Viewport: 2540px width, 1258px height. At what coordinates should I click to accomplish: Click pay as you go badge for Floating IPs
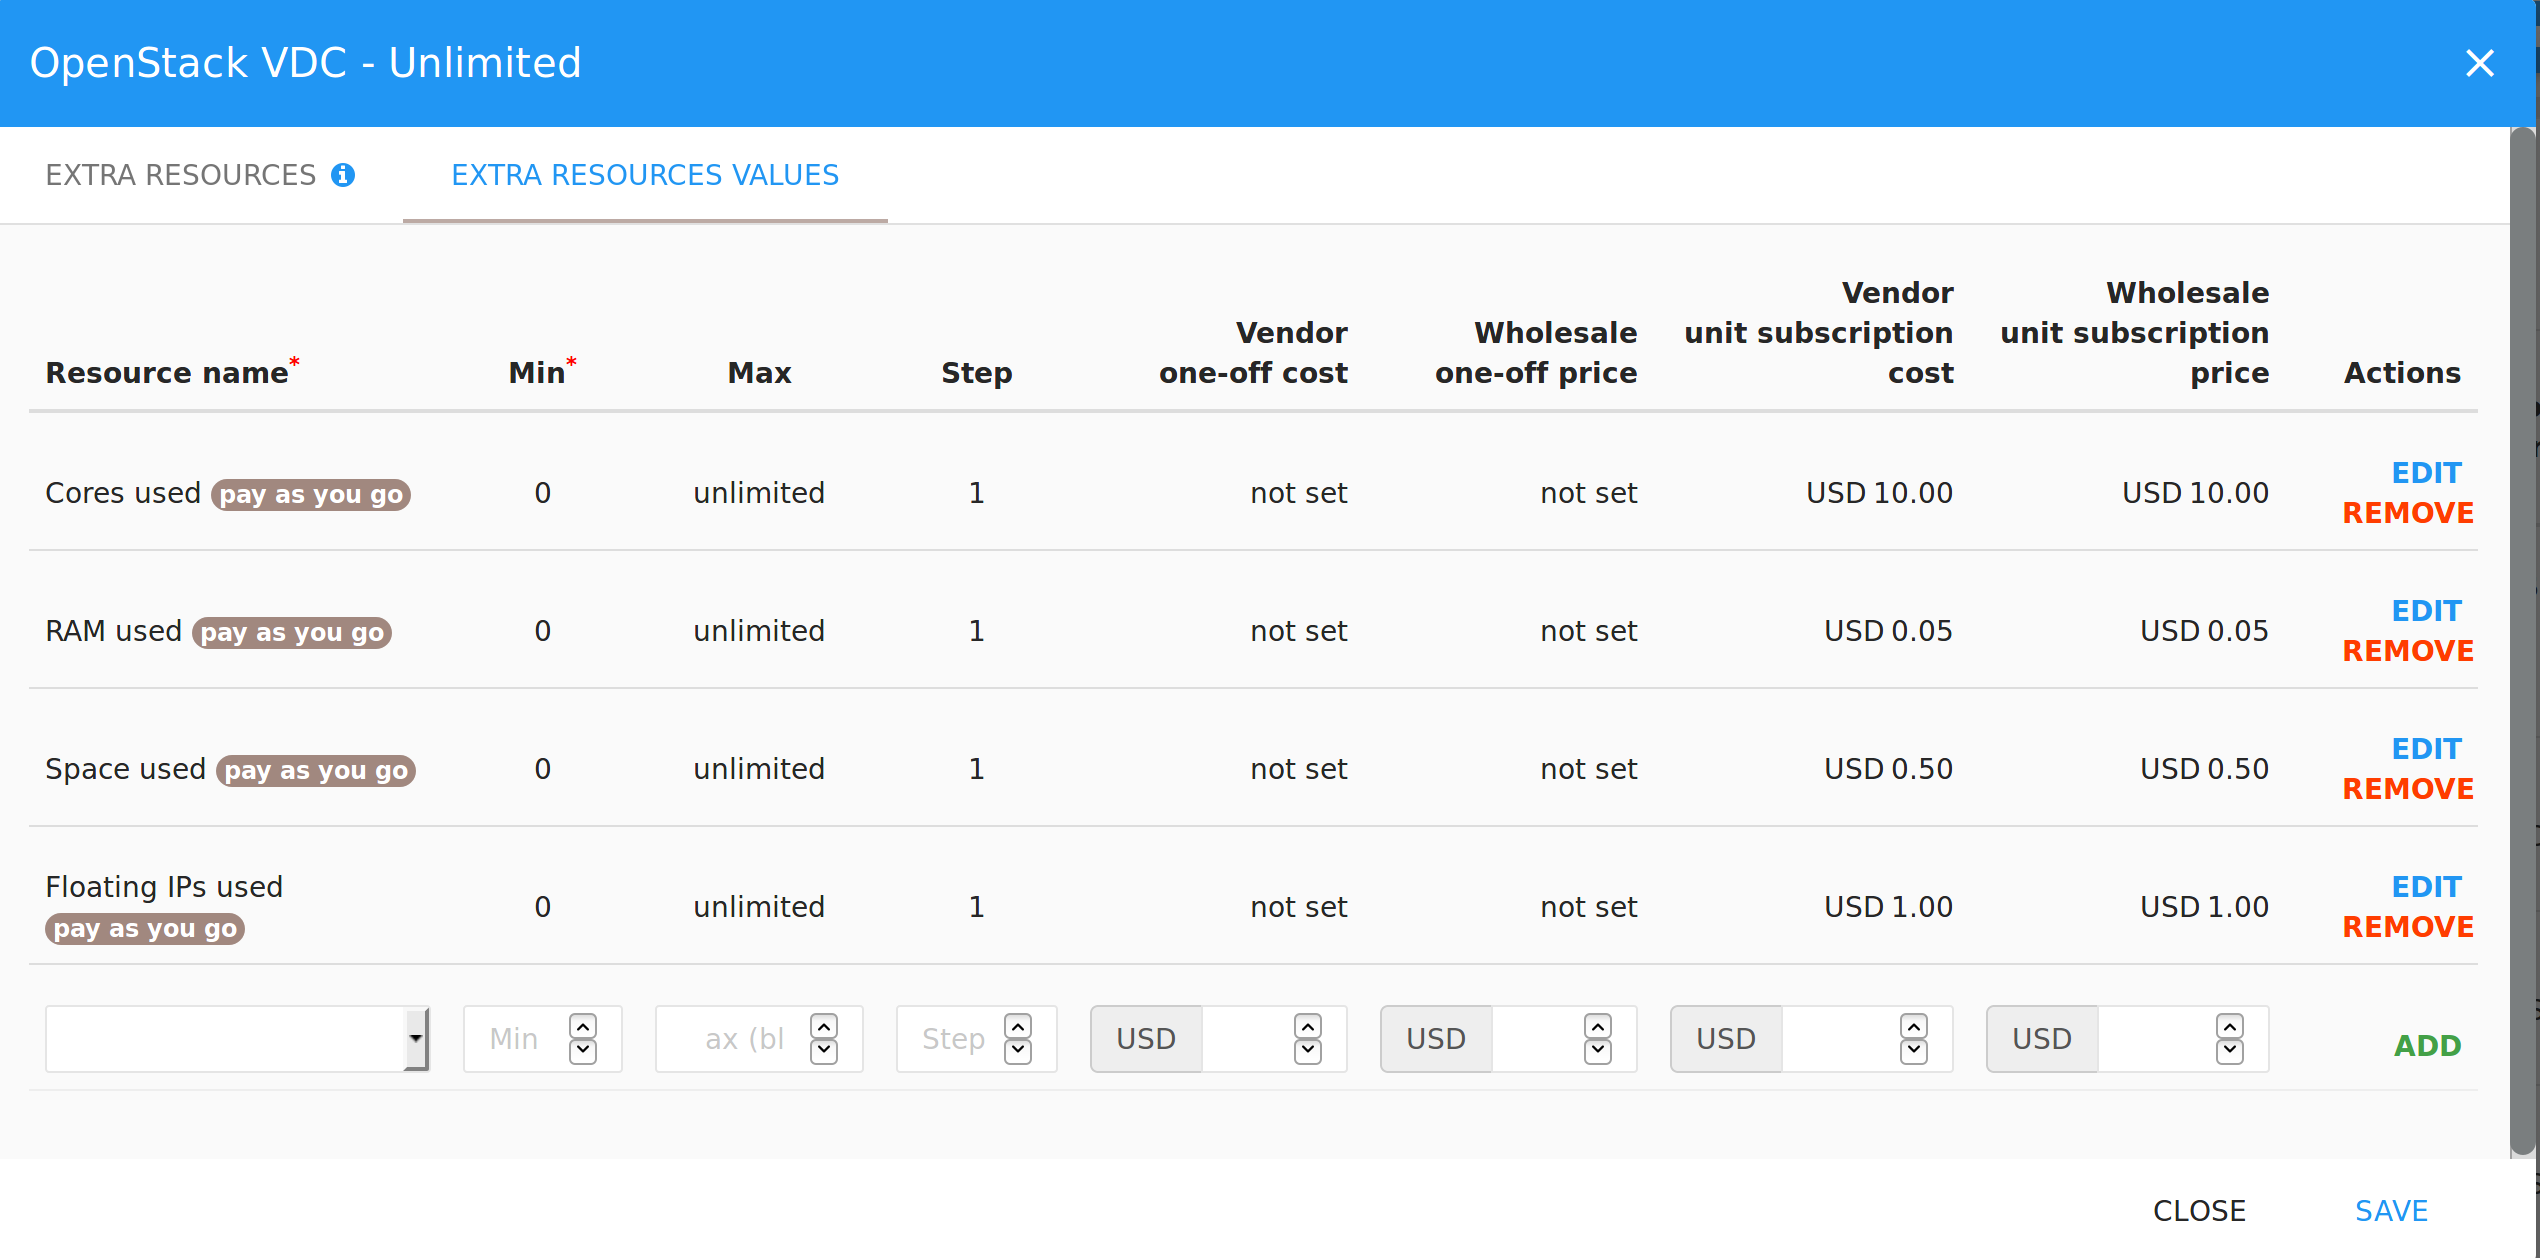tap(145, 929)
